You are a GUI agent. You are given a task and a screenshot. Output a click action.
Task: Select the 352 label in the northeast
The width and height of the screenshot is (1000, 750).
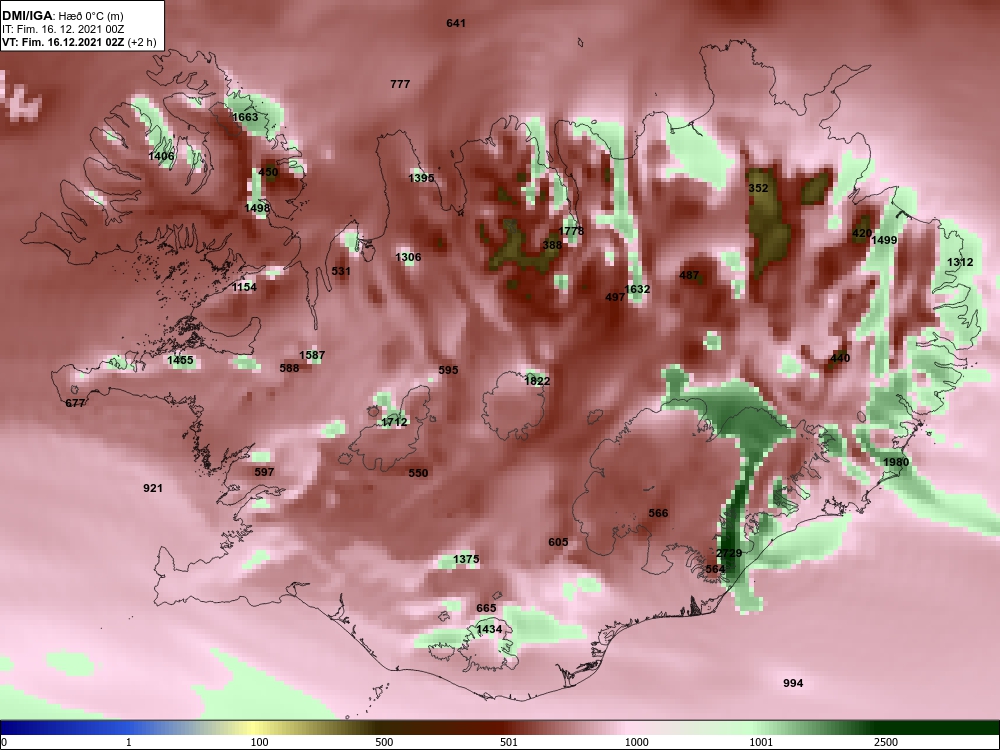758,188
